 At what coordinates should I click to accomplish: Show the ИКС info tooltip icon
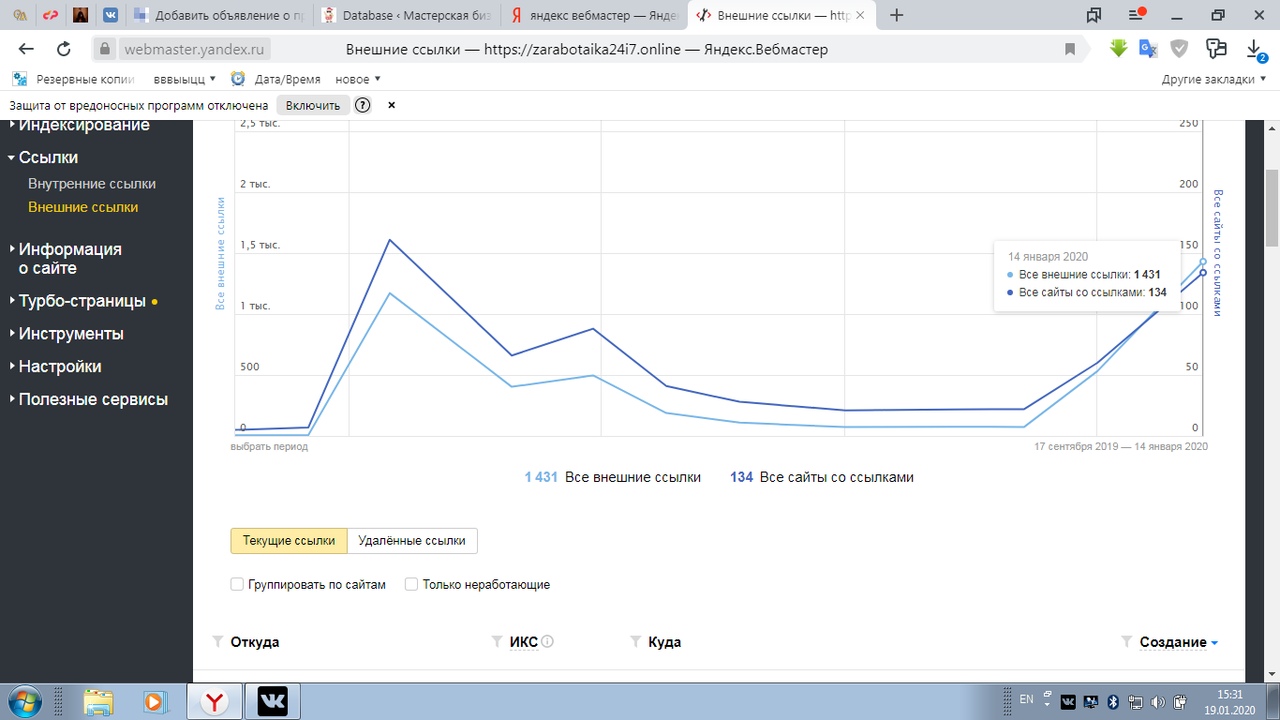pyautogui.click(x=547, y=642)
